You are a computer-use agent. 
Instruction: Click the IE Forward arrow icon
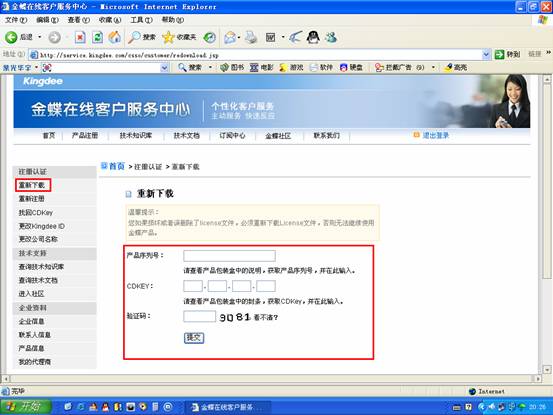point(54,37)
